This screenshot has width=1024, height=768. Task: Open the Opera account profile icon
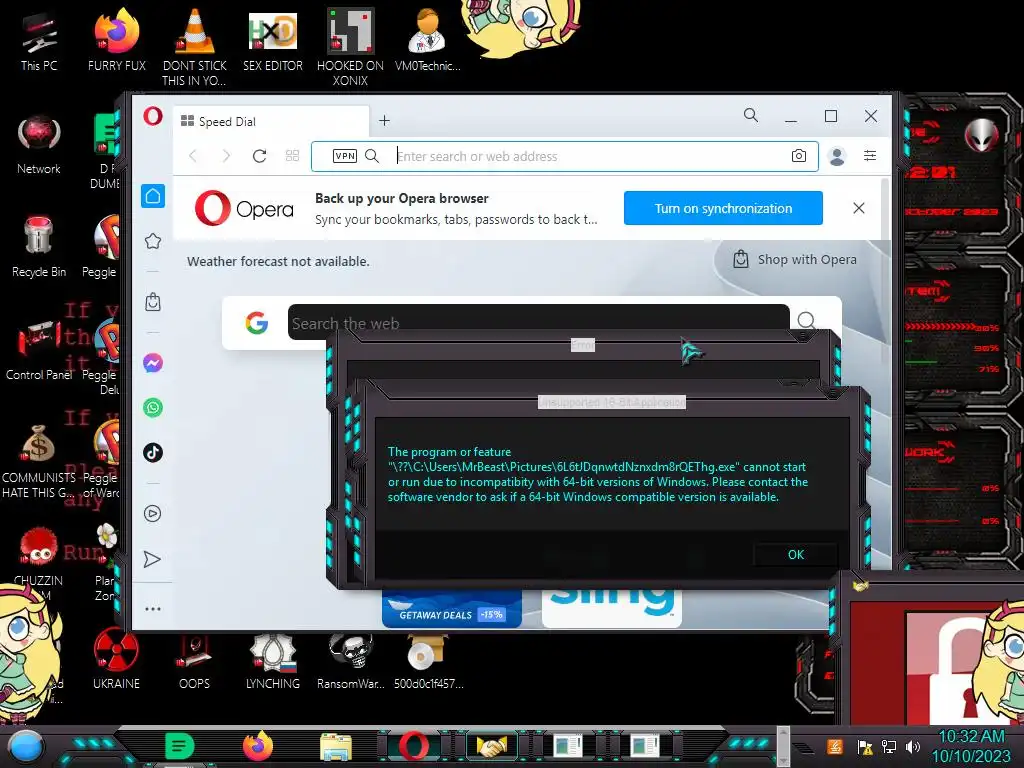(837, 156)
